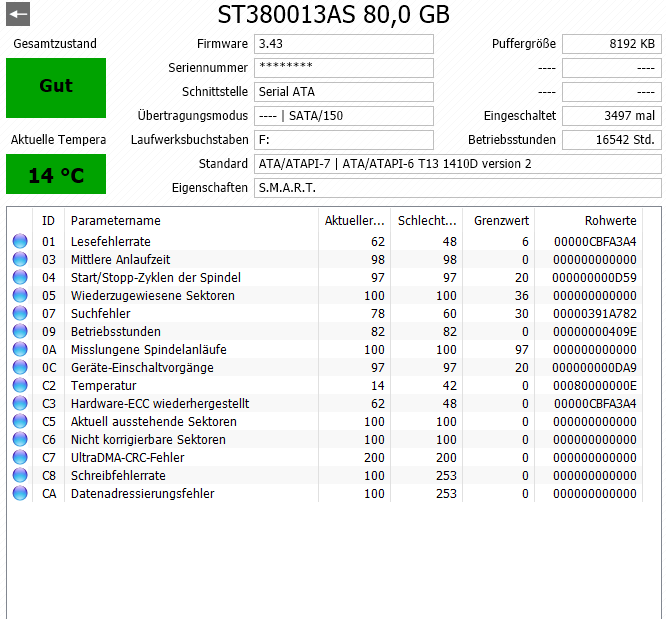Select status orb for UltraDMA-CRC-Fehler

pyautogui.click(x=20, y=457)
